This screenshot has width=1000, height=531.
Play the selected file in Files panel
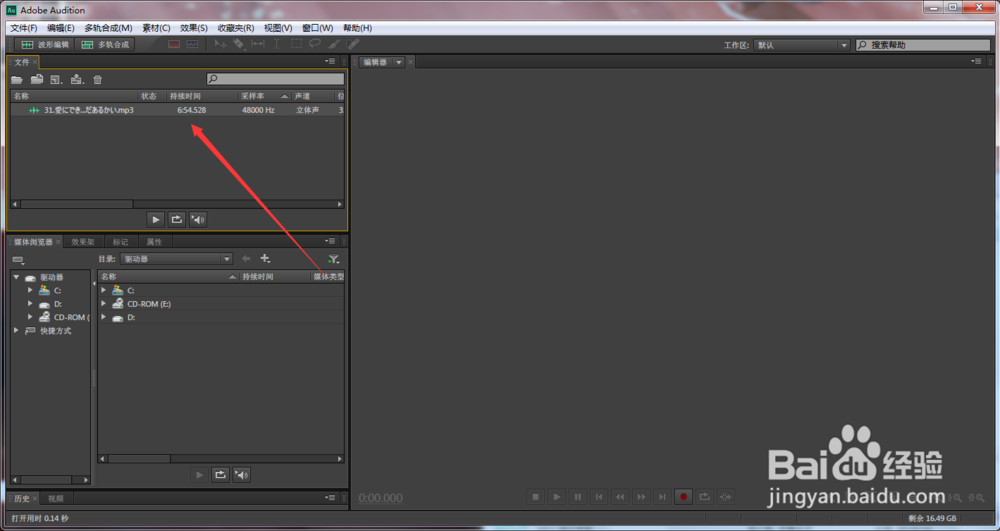[156, 219]
